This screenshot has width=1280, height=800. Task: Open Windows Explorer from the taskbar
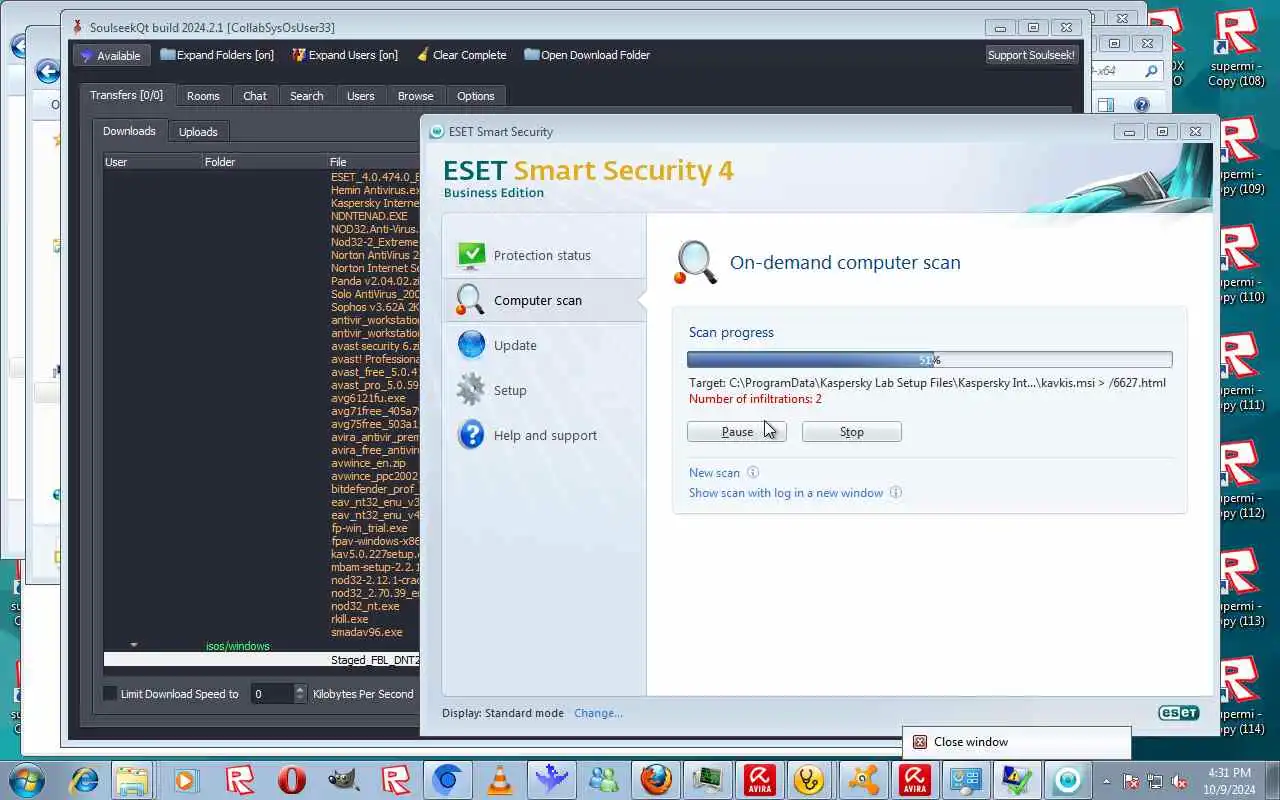tap(131, 779)
